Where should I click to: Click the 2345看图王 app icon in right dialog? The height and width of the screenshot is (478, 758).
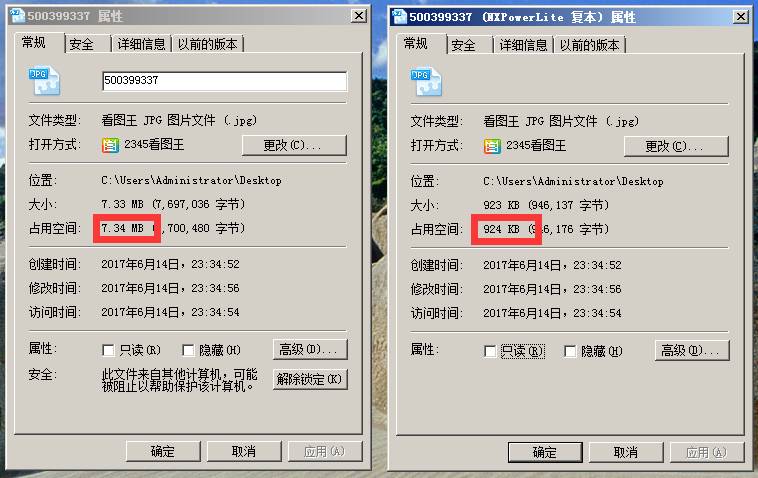pyautogui.click(x=492, y=146)
